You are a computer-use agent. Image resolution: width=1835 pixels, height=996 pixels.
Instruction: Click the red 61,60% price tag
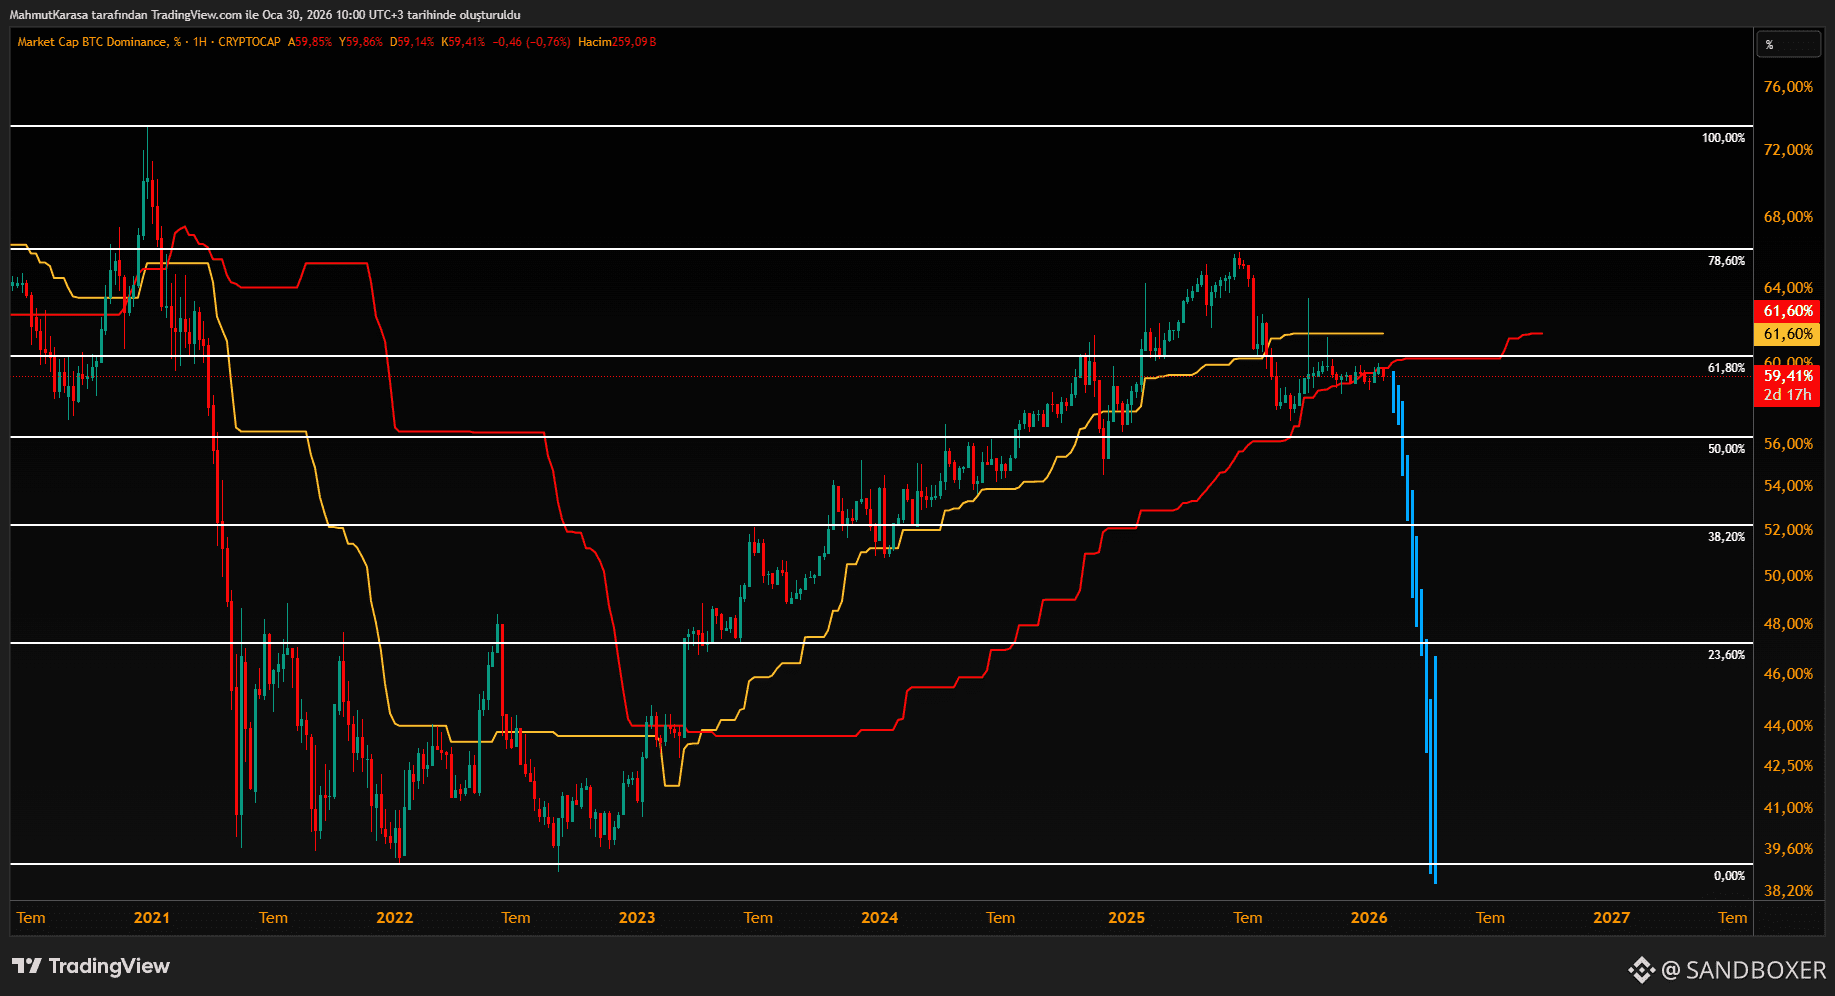tap(1787, 311)
